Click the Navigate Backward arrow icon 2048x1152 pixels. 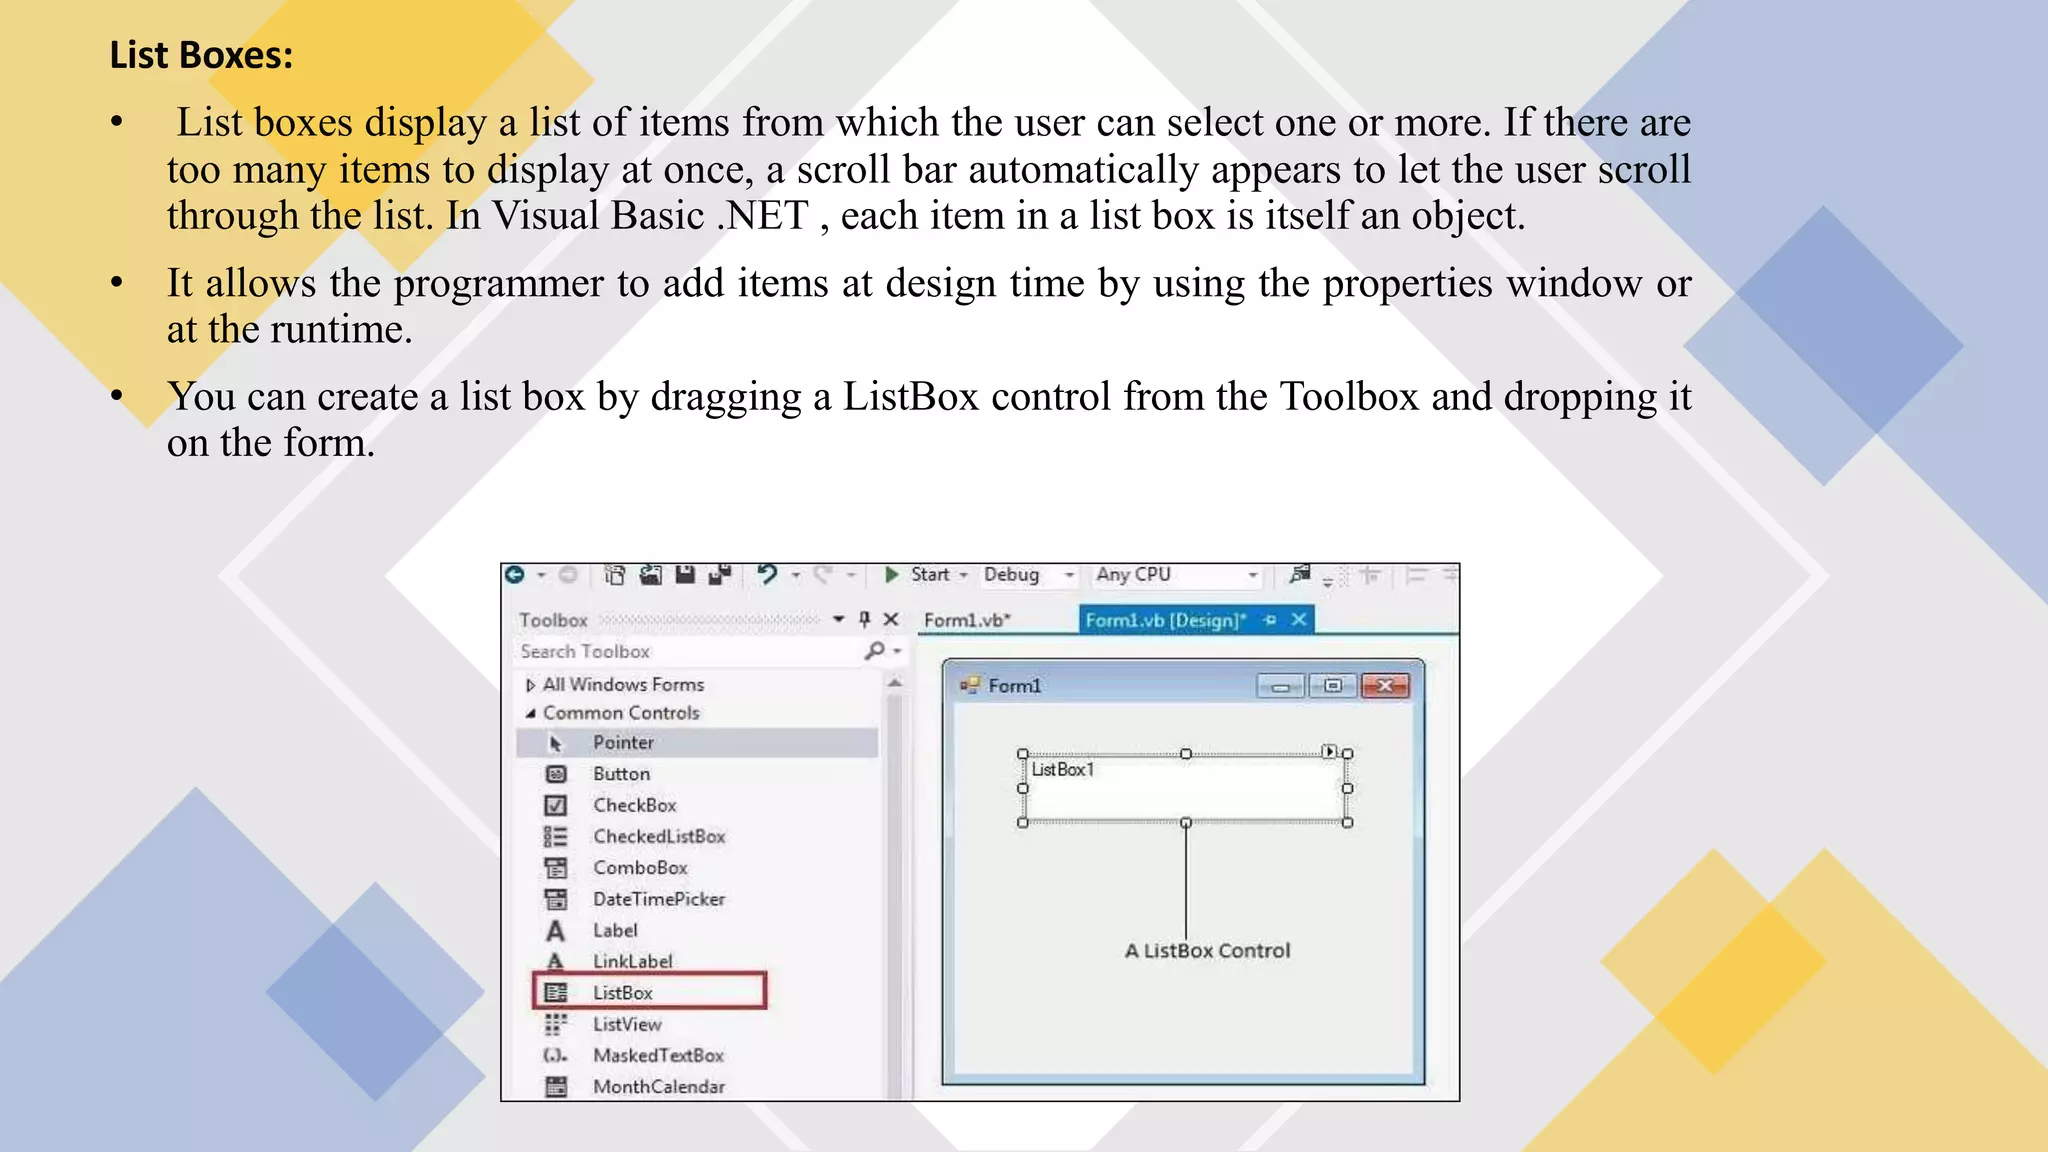point(515,575)
